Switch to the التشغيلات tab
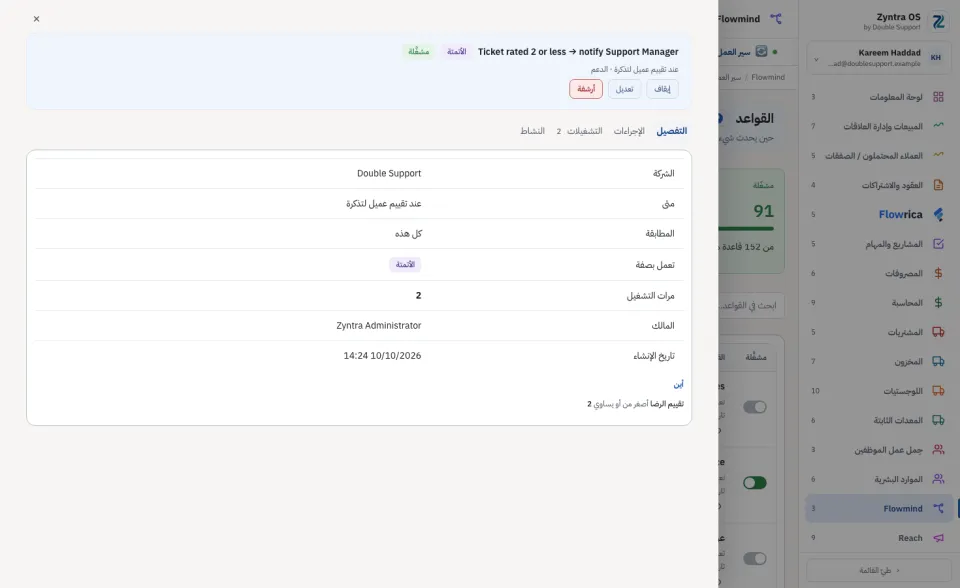 tap(579, 131)
